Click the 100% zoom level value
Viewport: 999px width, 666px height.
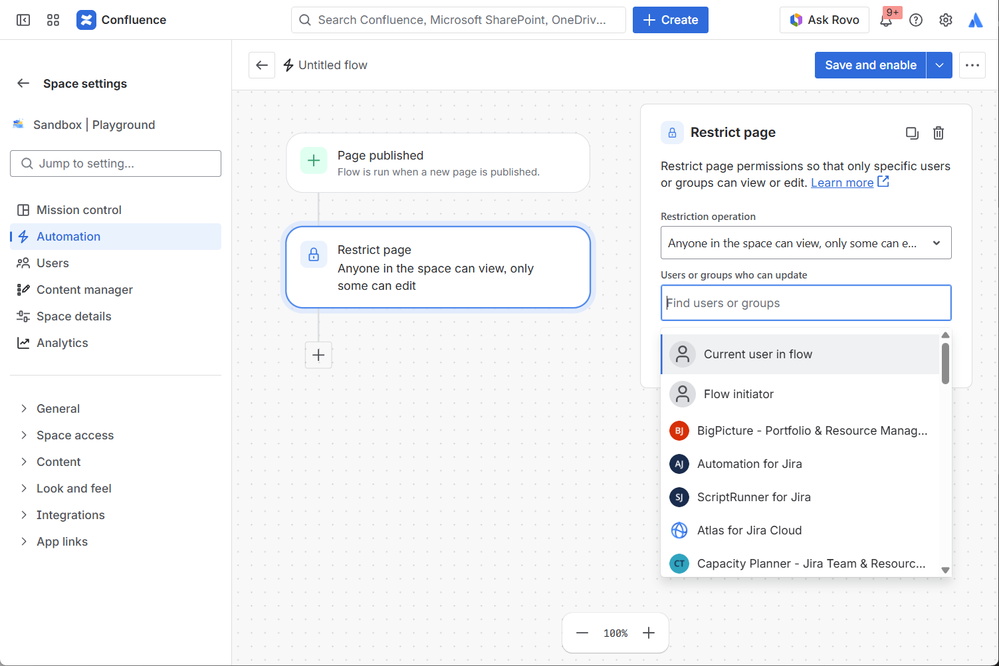point(615,633)
